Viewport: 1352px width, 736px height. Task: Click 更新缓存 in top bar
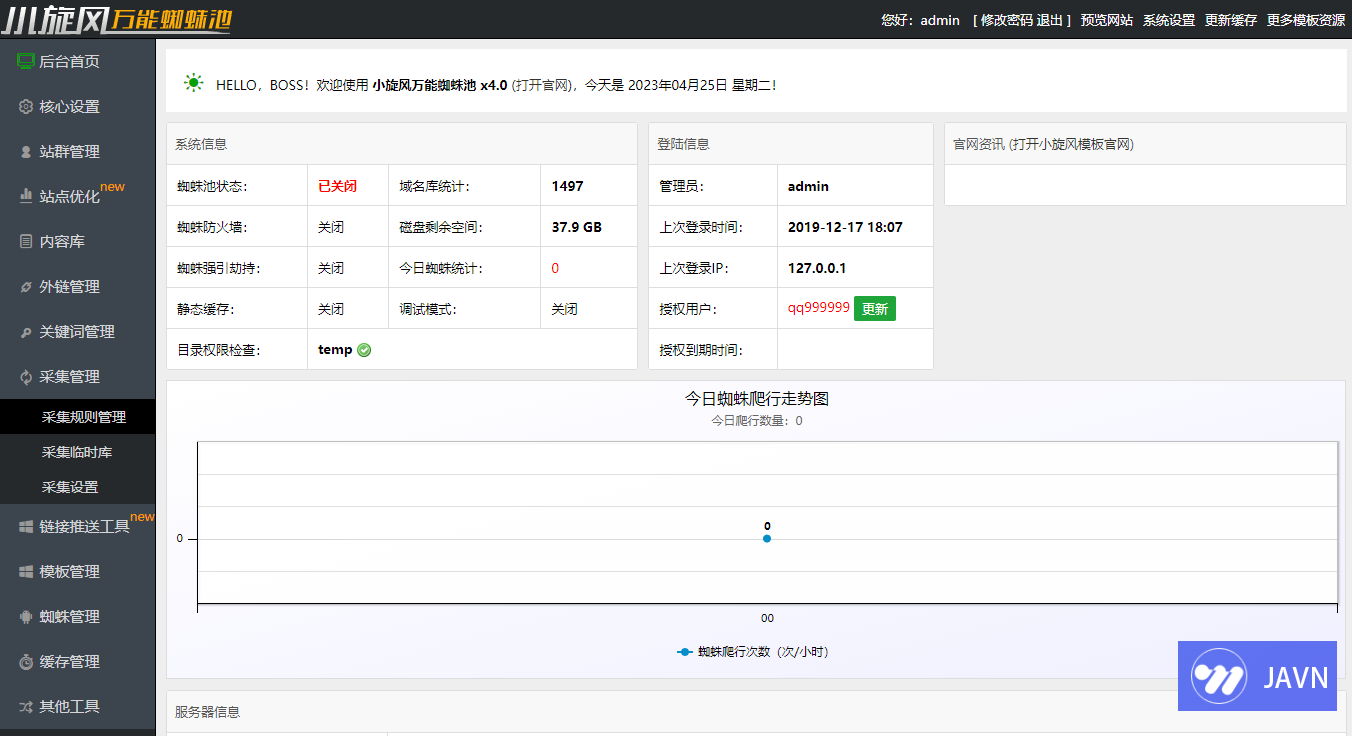(x=1231, y=20)
